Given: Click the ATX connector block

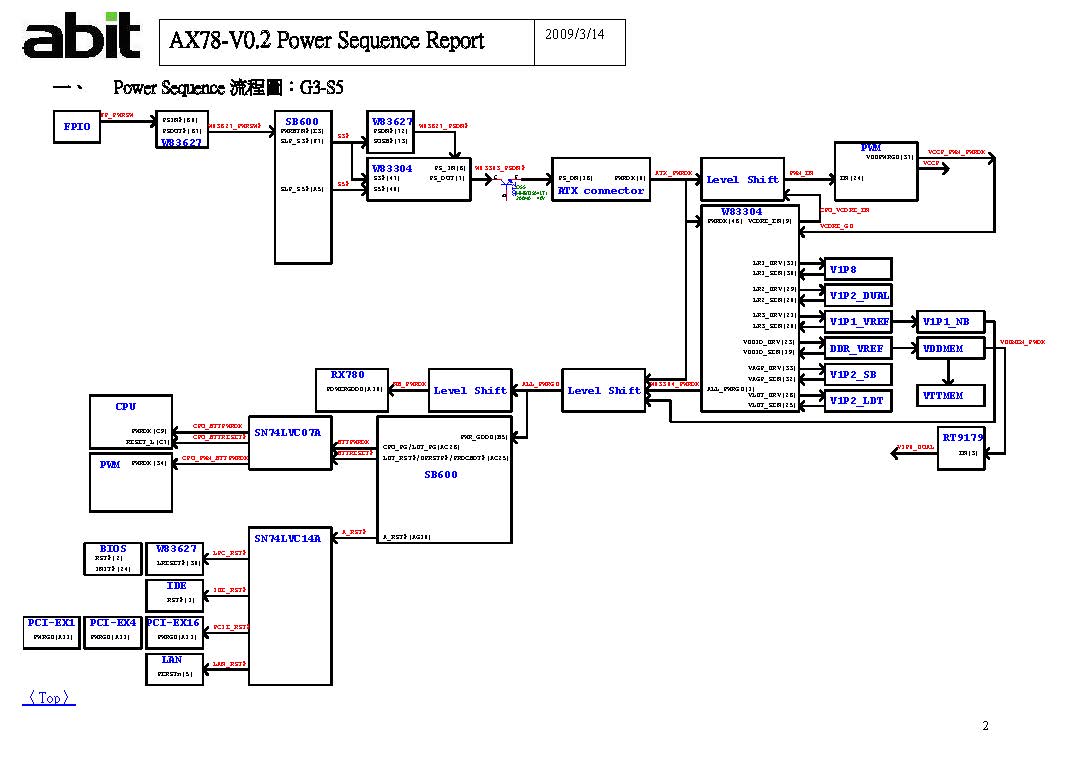Looking at the screenshot, I should [x=600, y=180].
